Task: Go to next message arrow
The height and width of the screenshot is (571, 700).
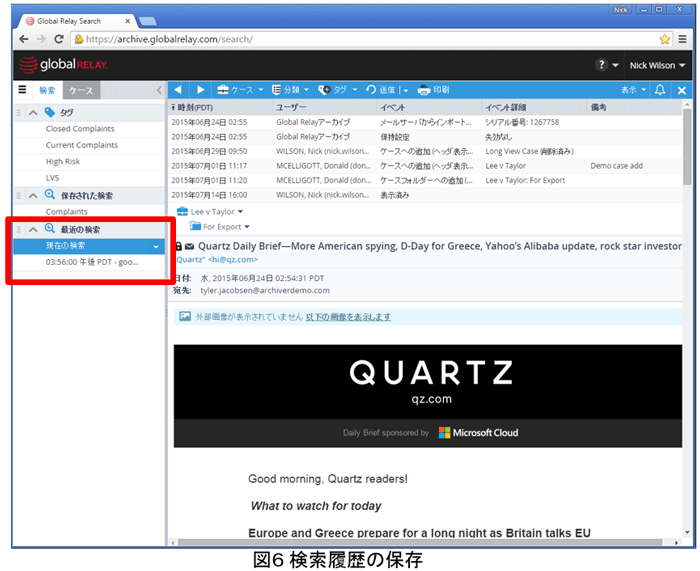Action: 200,90
